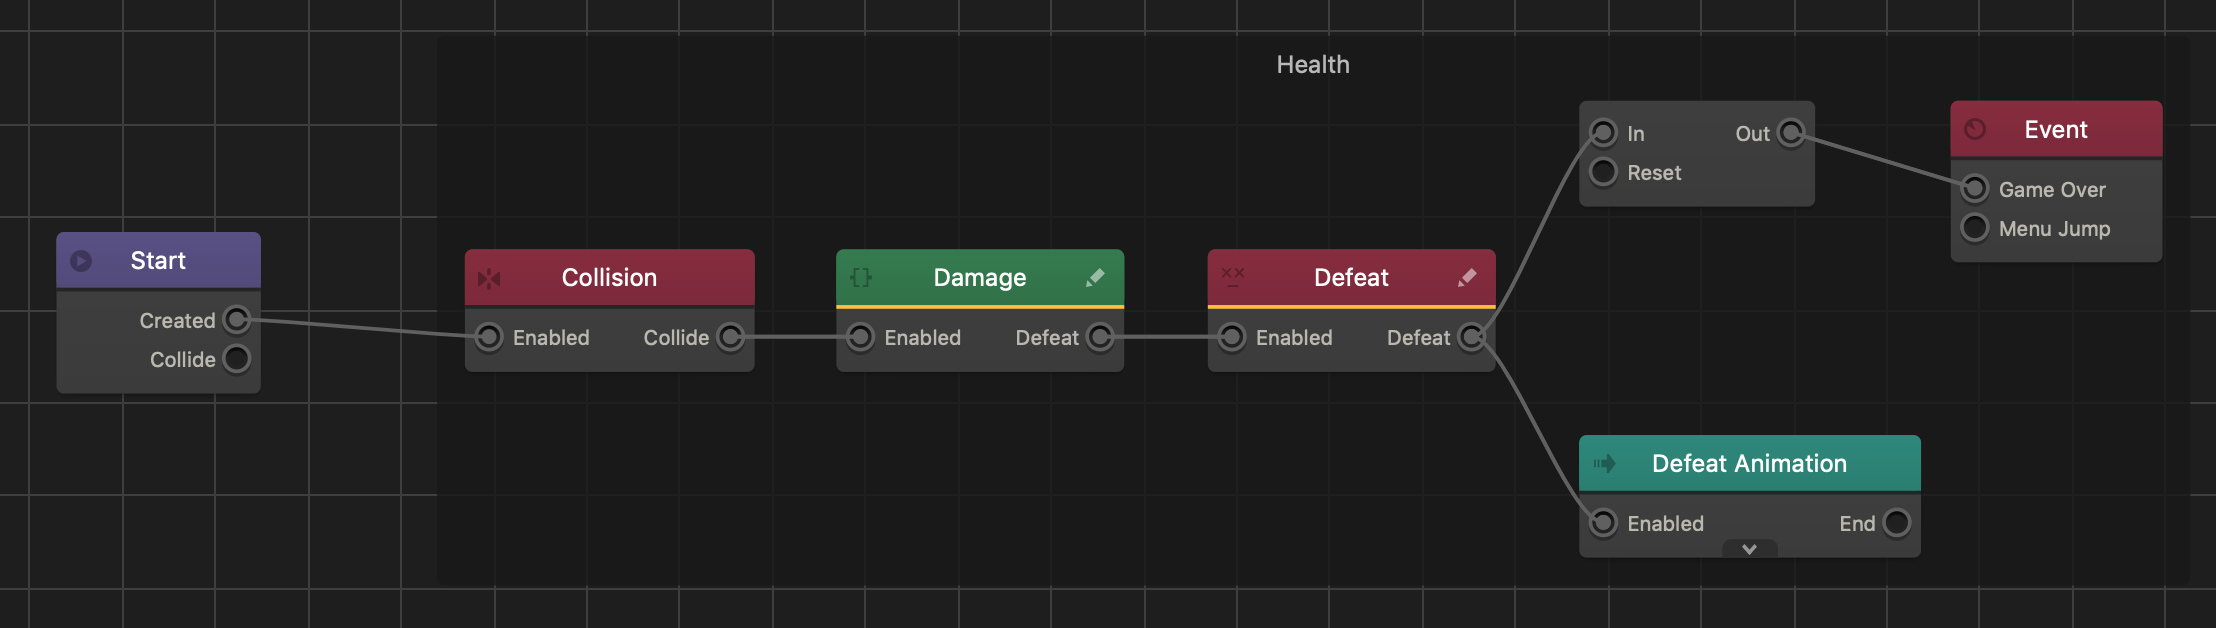Click the pencil edit icon on Damage node

[x=1096, y=277]
